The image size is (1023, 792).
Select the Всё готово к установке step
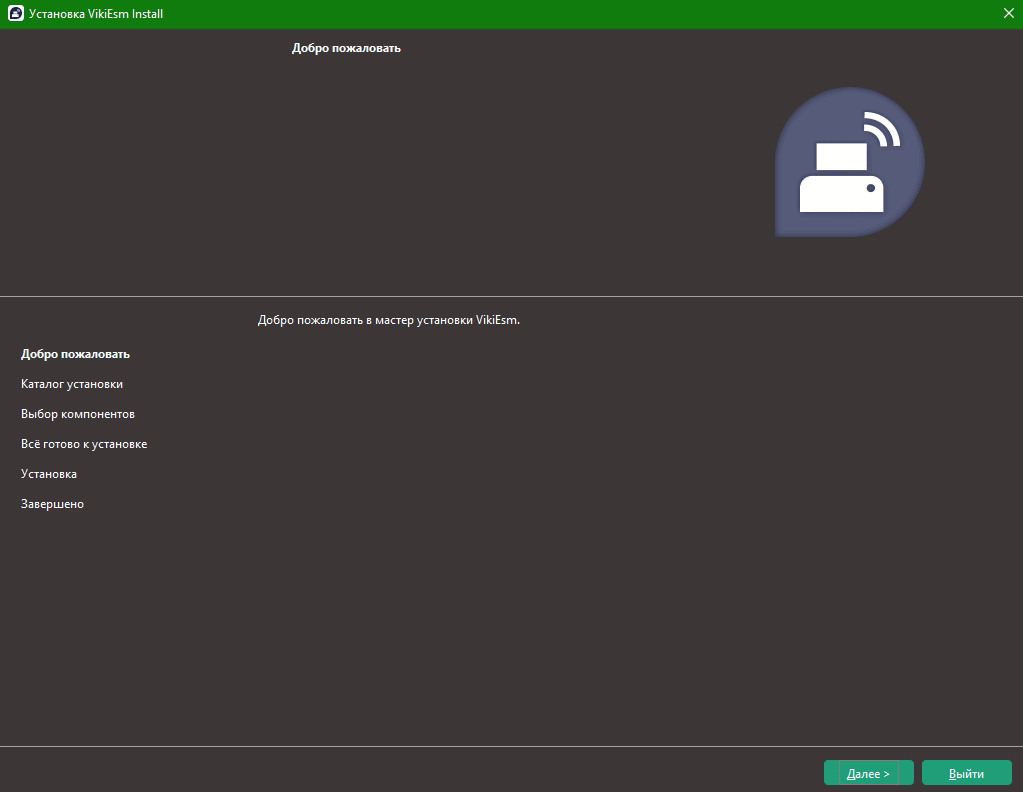tap(84, 444)
